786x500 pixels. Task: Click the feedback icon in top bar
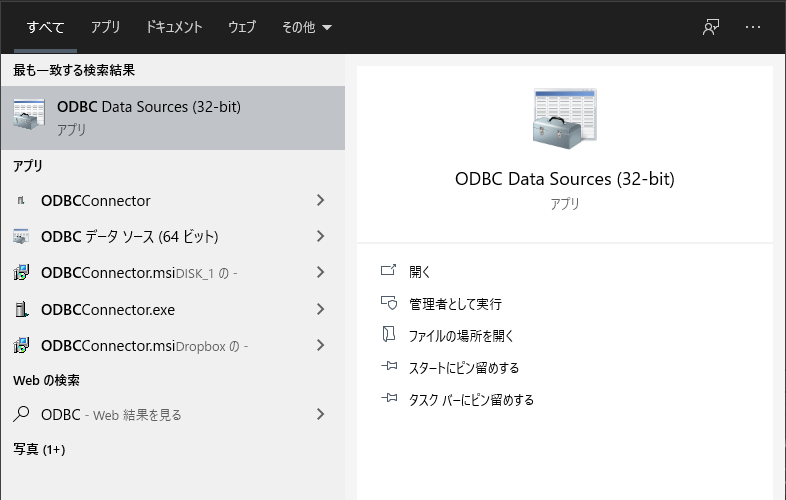(711, 27)
